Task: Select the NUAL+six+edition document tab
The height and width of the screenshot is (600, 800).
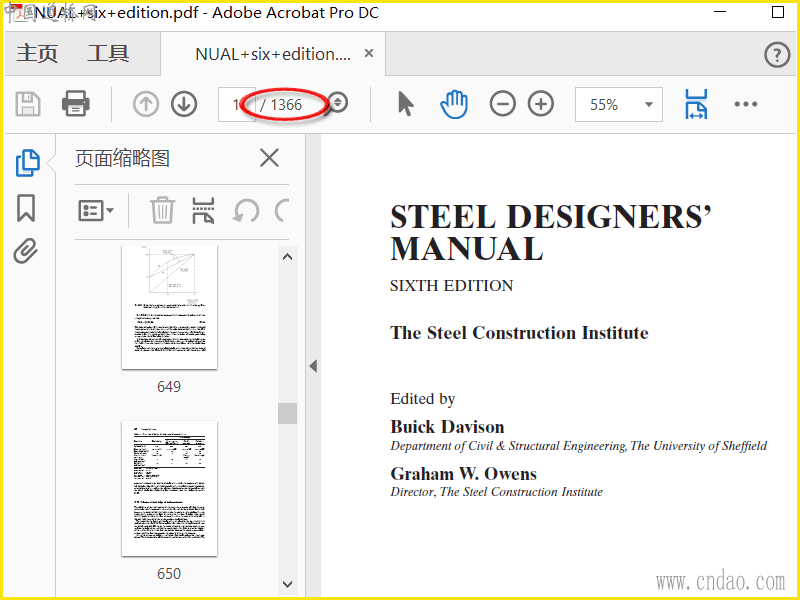Action: 273,54
